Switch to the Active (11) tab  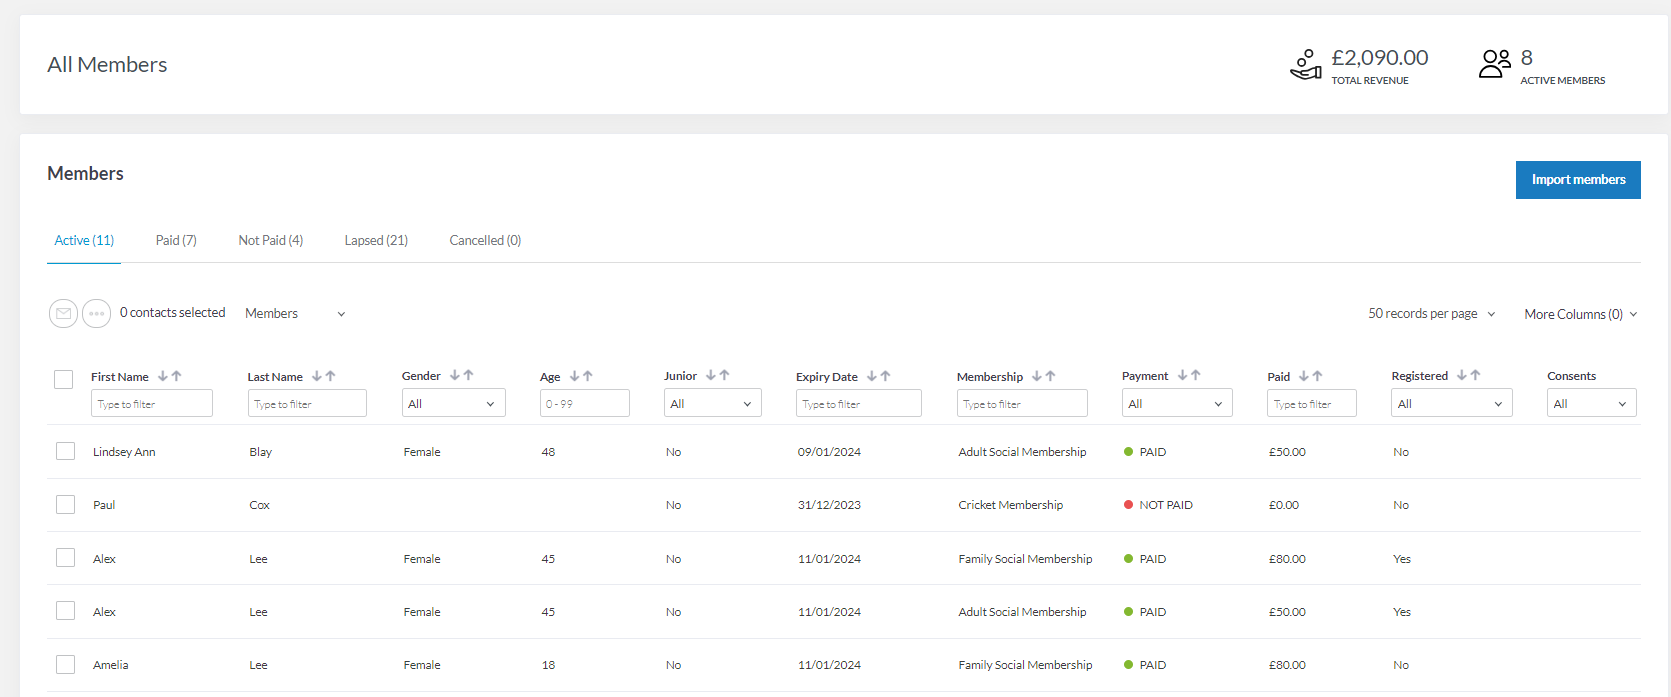tap(84, 241)
